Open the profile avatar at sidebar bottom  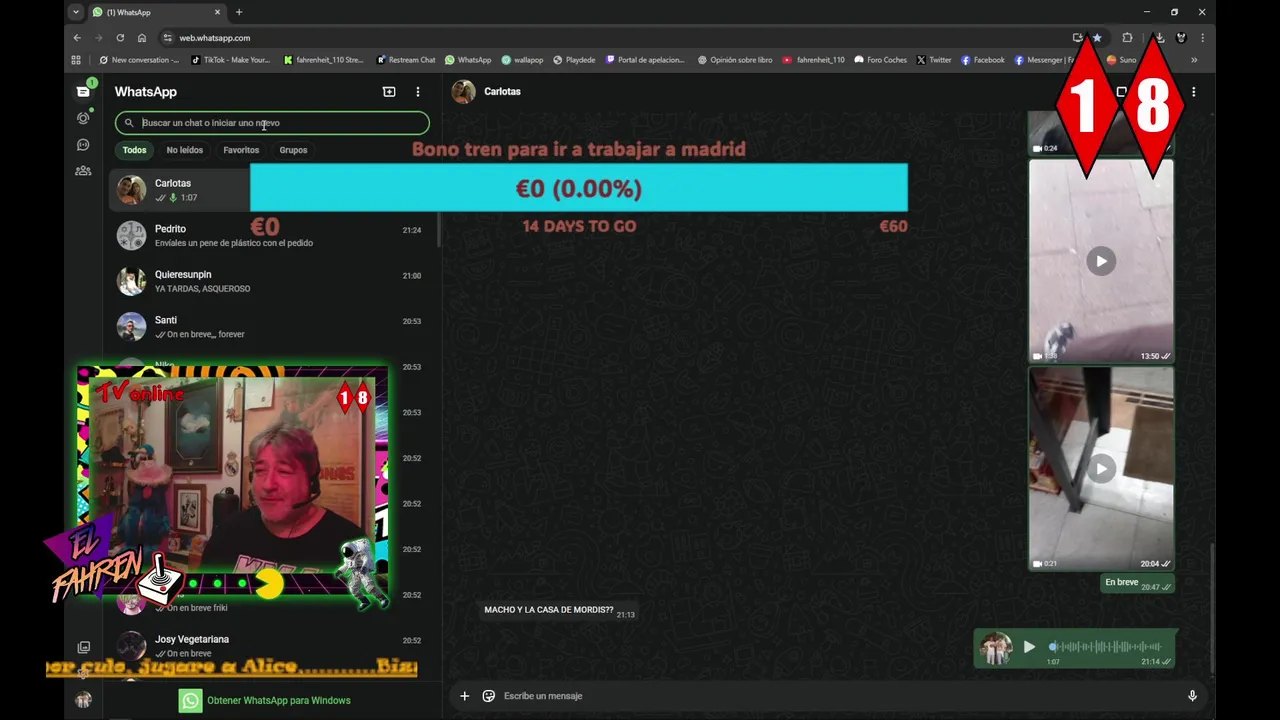coord(83,699)
